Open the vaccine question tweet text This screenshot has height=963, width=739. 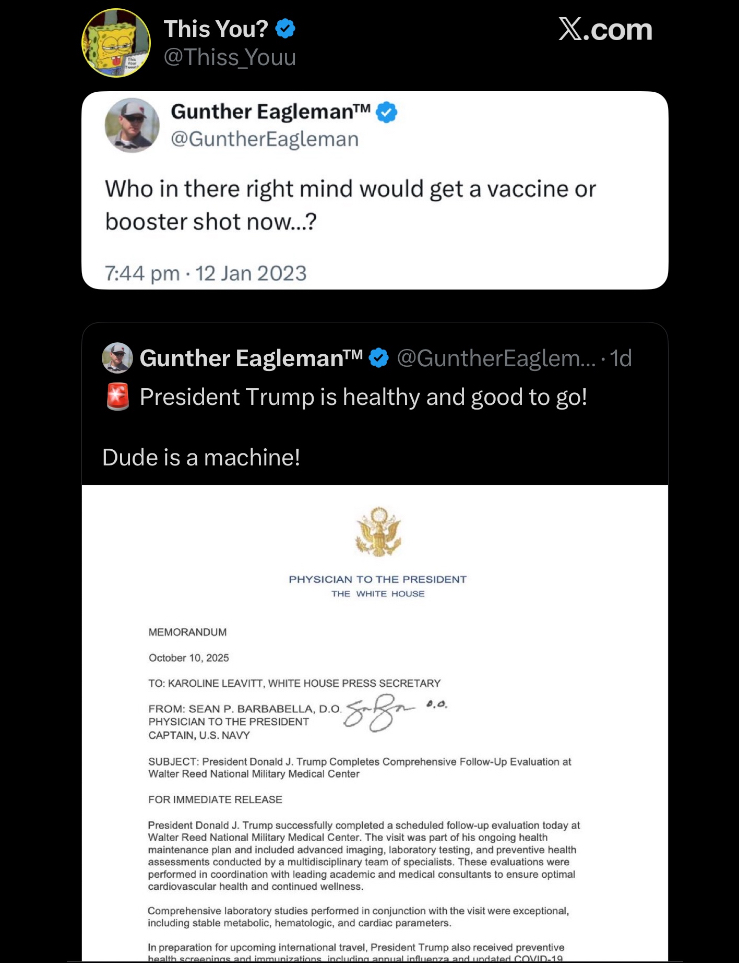tap(350, 204)
